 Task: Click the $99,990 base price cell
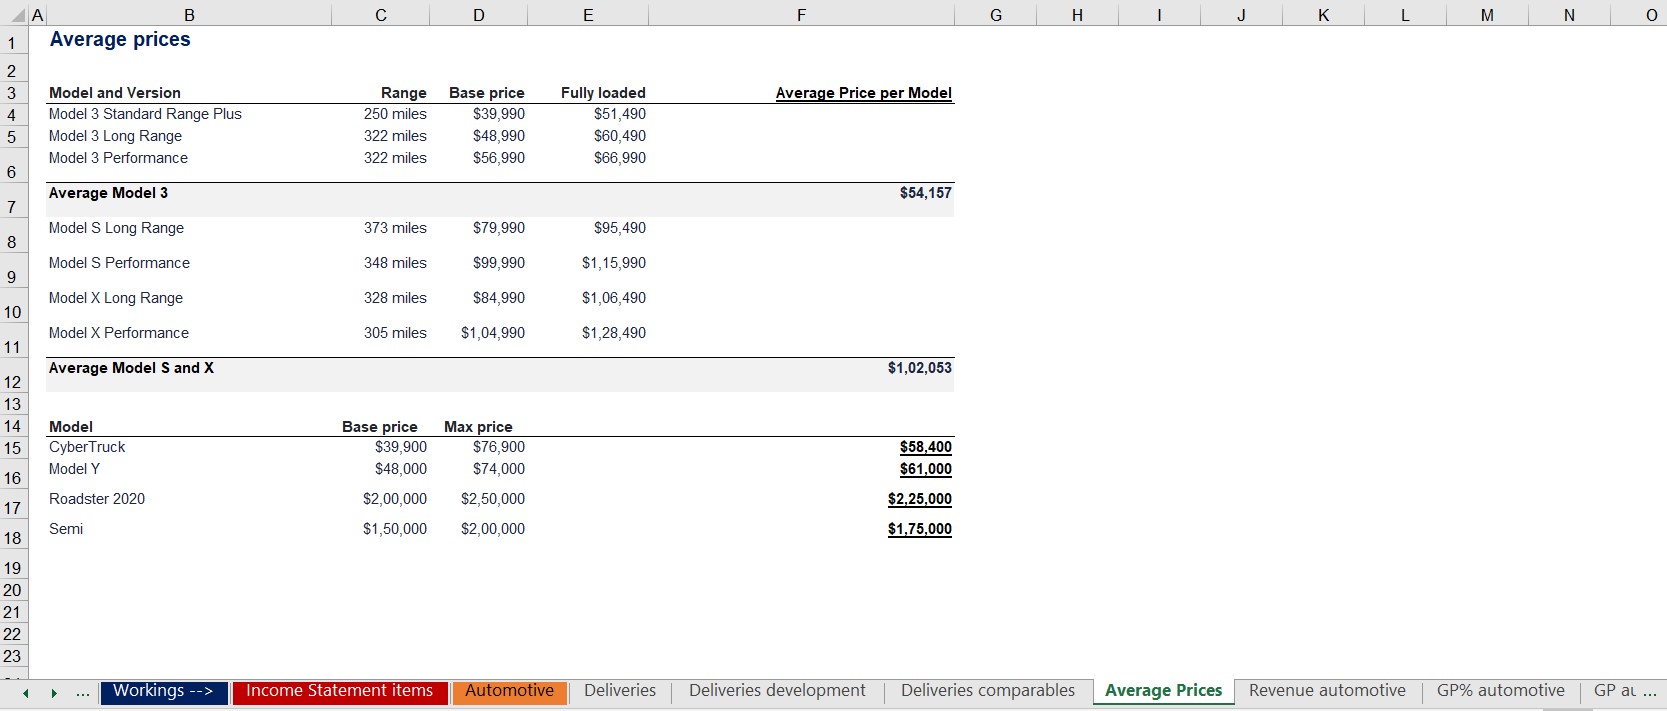pyautogui.click(x=499, y=263)
